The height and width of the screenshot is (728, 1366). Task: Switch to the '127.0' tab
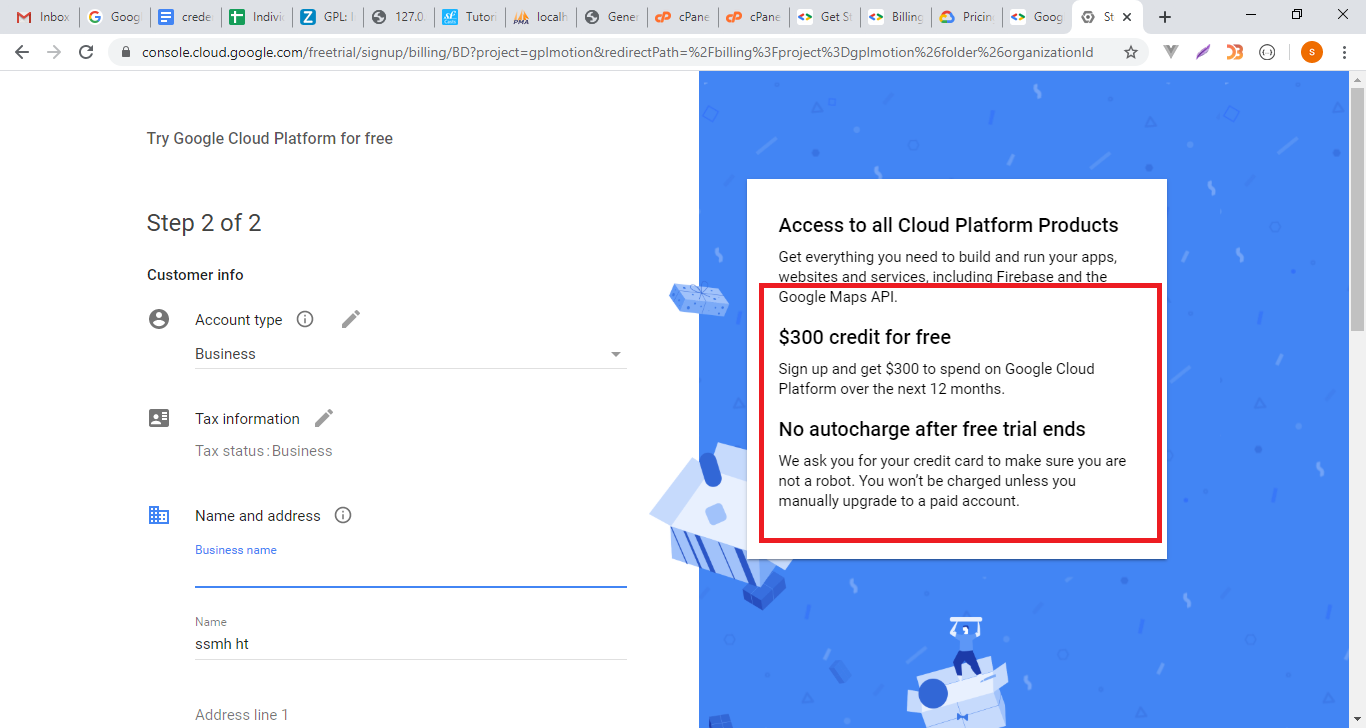398,17
